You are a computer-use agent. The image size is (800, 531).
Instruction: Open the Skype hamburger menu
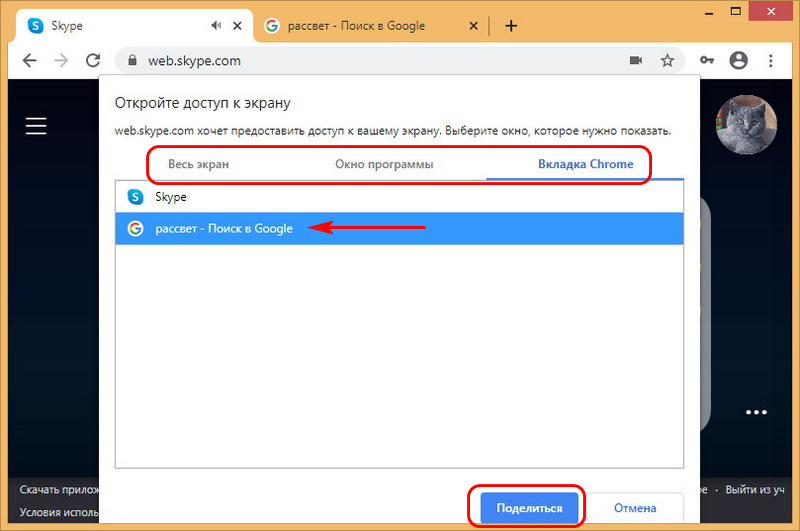point(36,126)
